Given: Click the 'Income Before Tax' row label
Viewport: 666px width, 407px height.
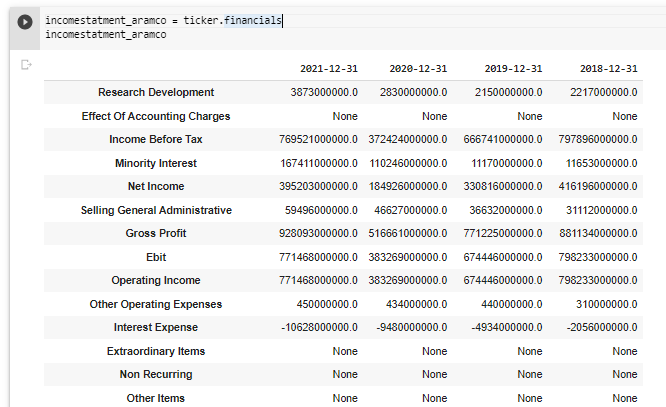Looking at the screenshot, I should (156, 139).
